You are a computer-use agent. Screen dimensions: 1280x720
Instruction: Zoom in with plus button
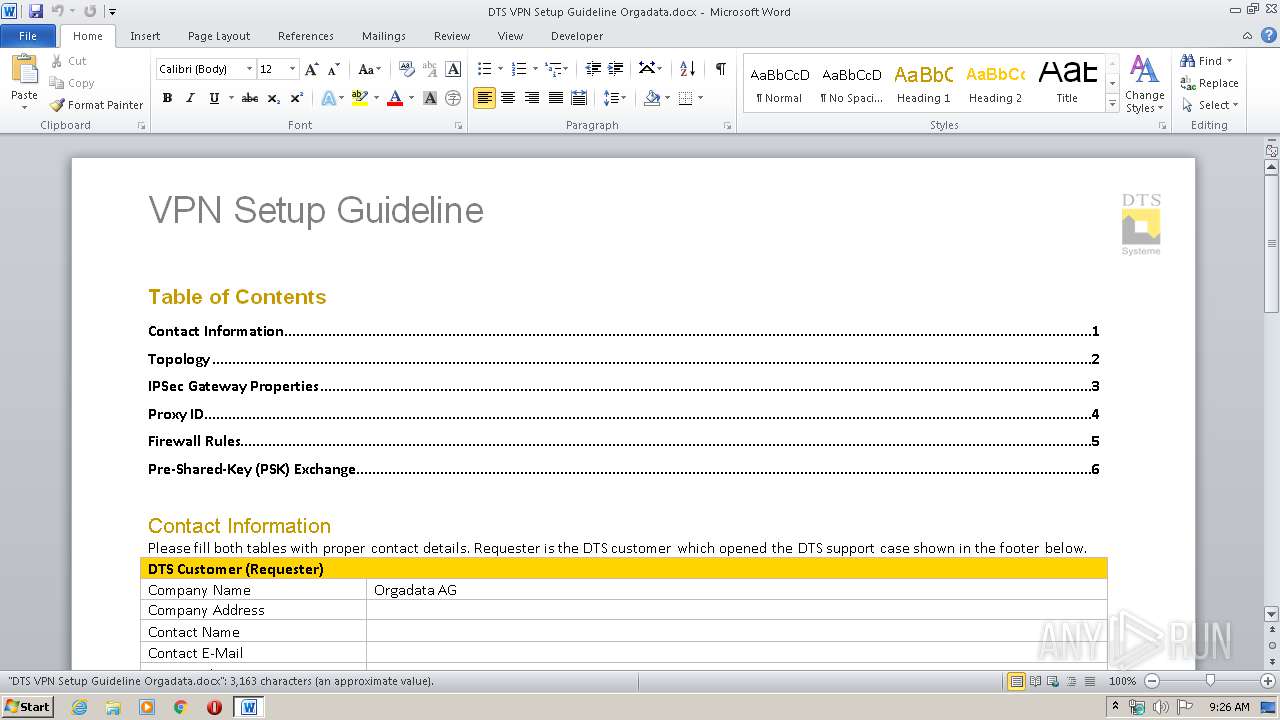coord(1267,681)
